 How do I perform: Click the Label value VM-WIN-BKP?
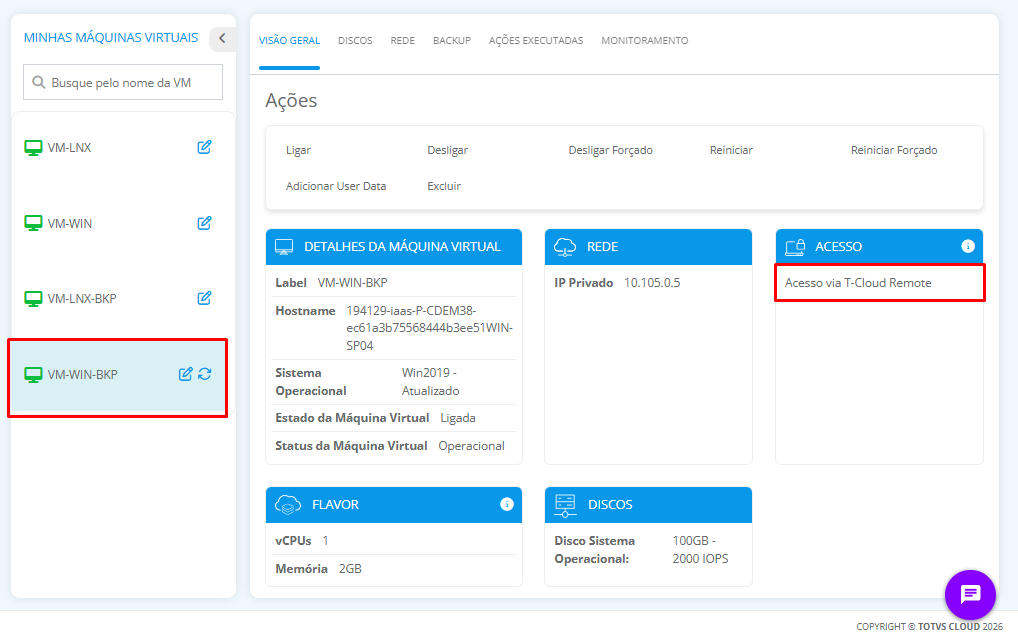click(x=353, y=283)
